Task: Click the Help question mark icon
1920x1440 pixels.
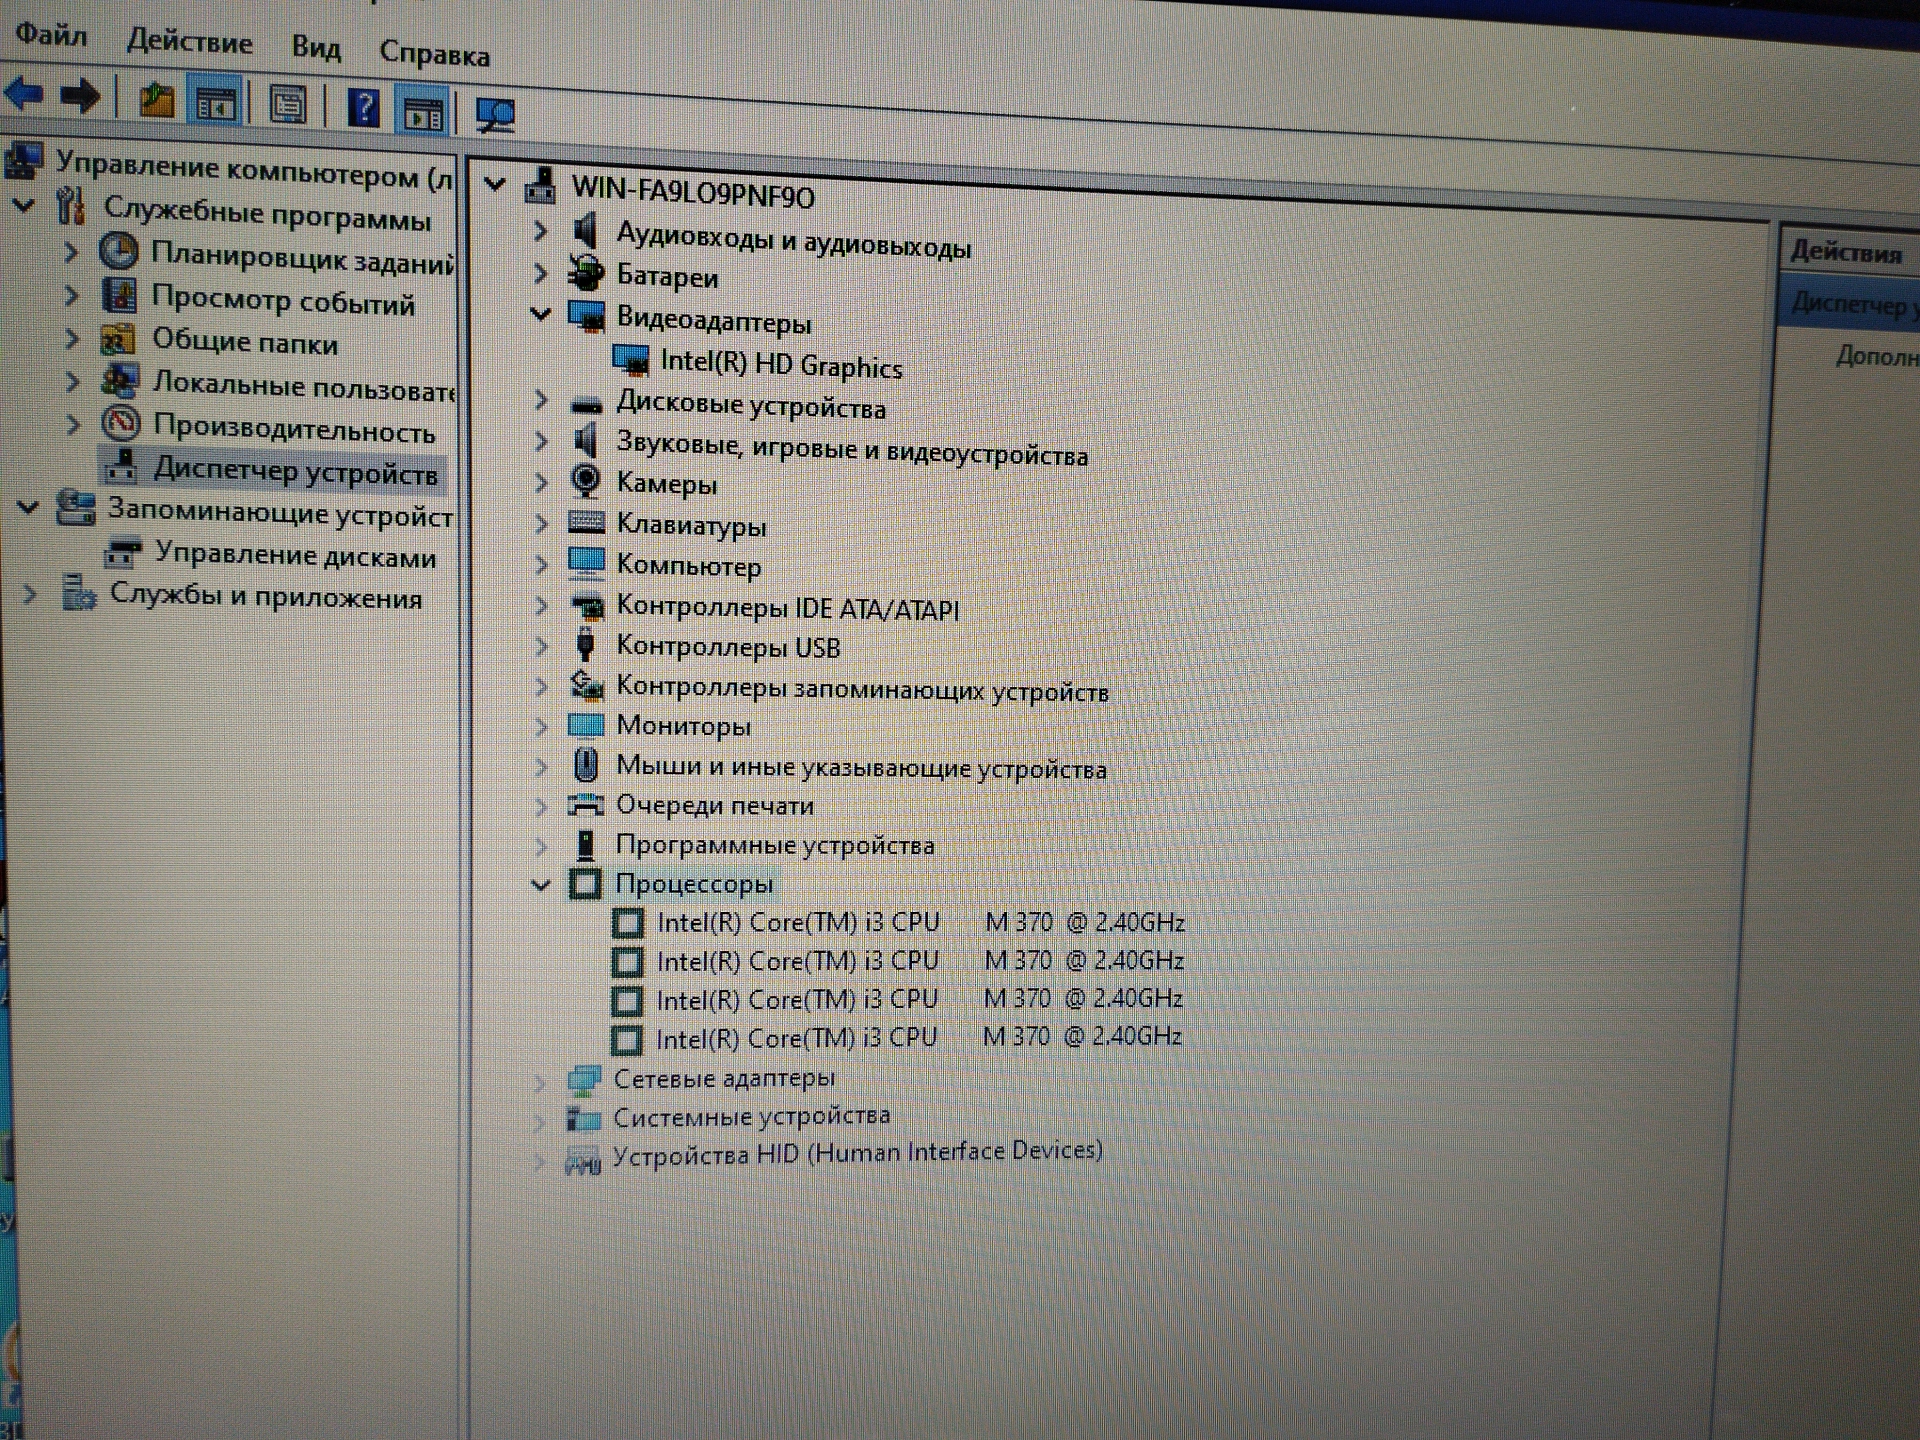Action: [x=363, y=107]
